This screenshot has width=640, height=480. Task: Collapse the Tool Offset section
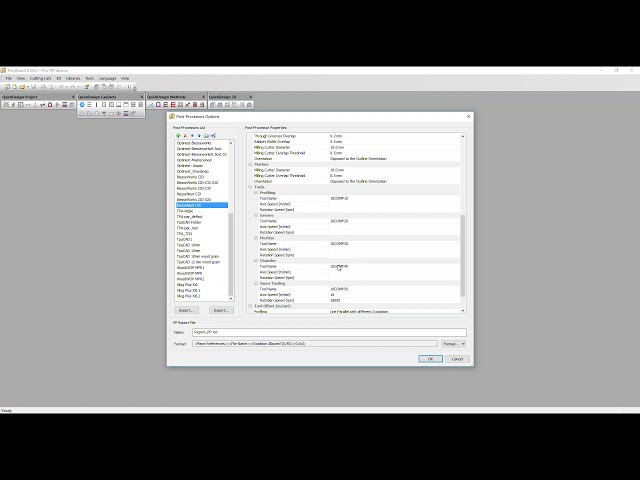250,306
